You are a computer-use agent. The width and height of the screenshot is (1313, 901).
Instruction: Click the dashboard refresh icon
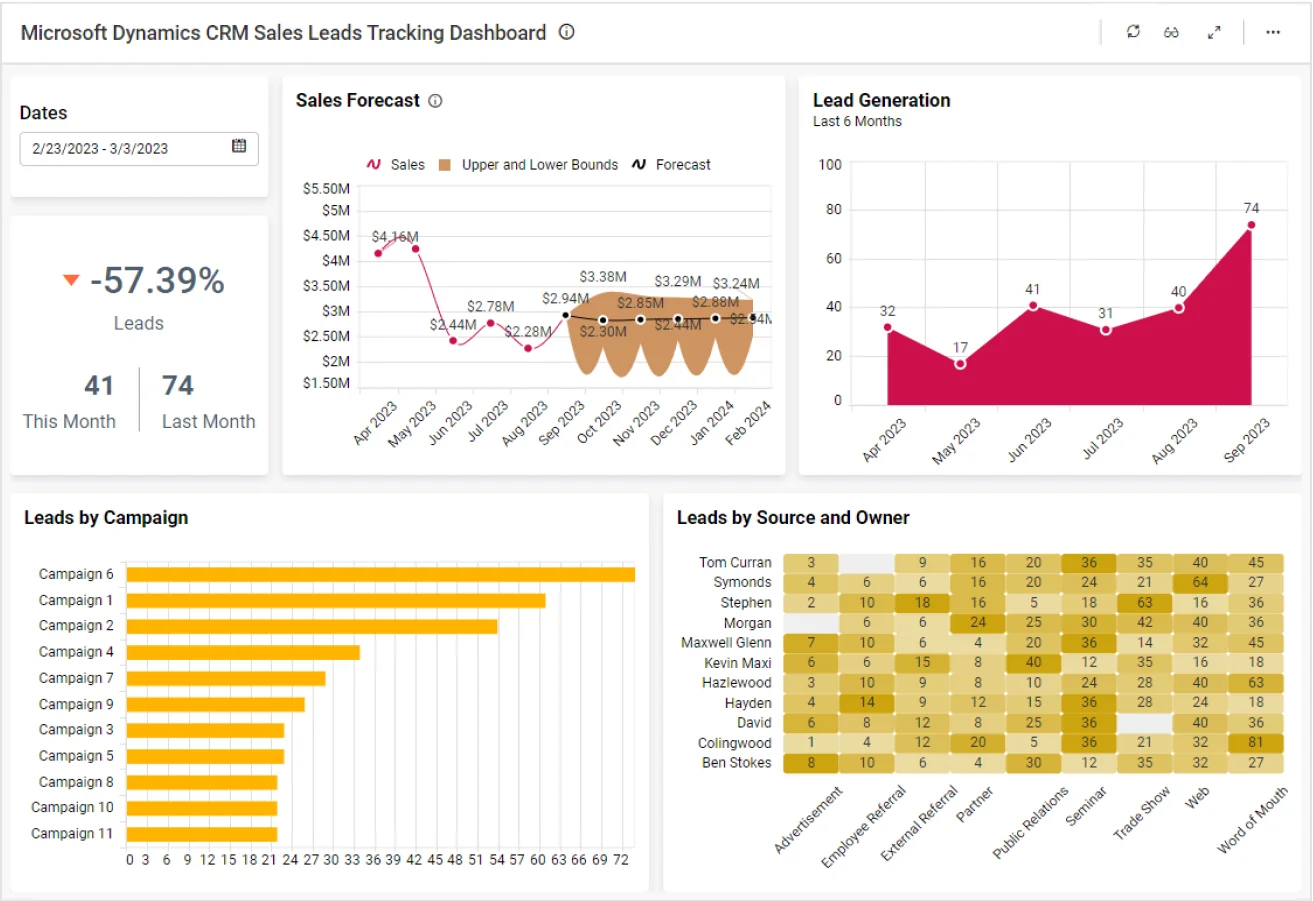coord(1133,32)
